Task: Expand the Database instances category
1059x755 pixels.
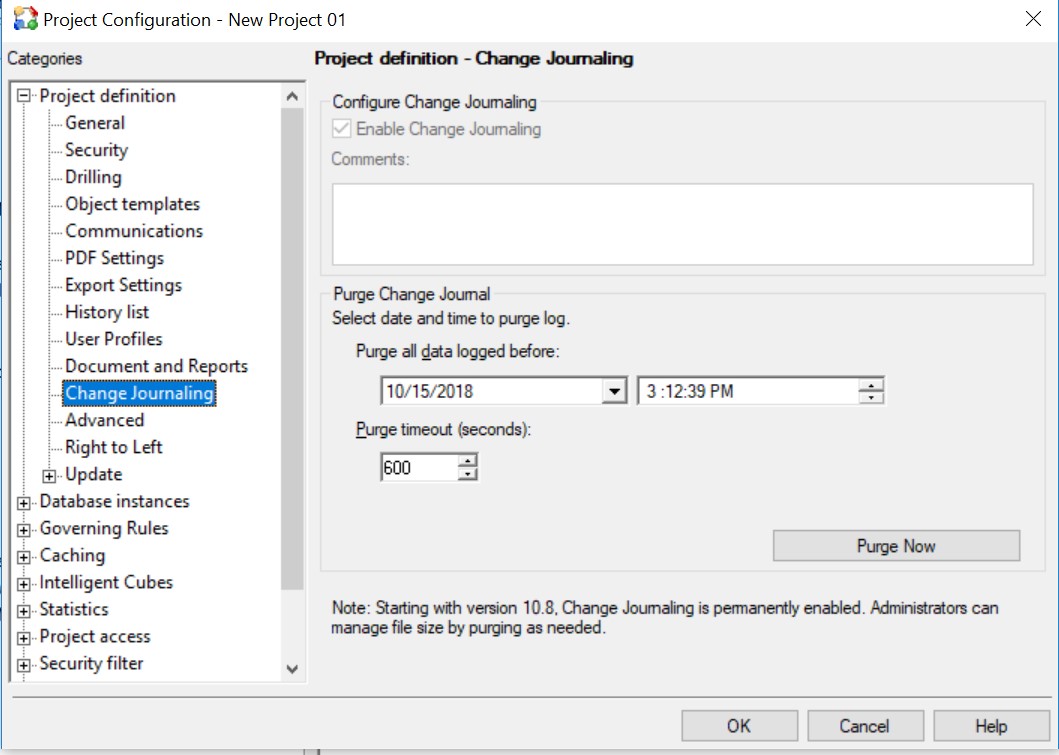Action: click(x=24, y=501)
